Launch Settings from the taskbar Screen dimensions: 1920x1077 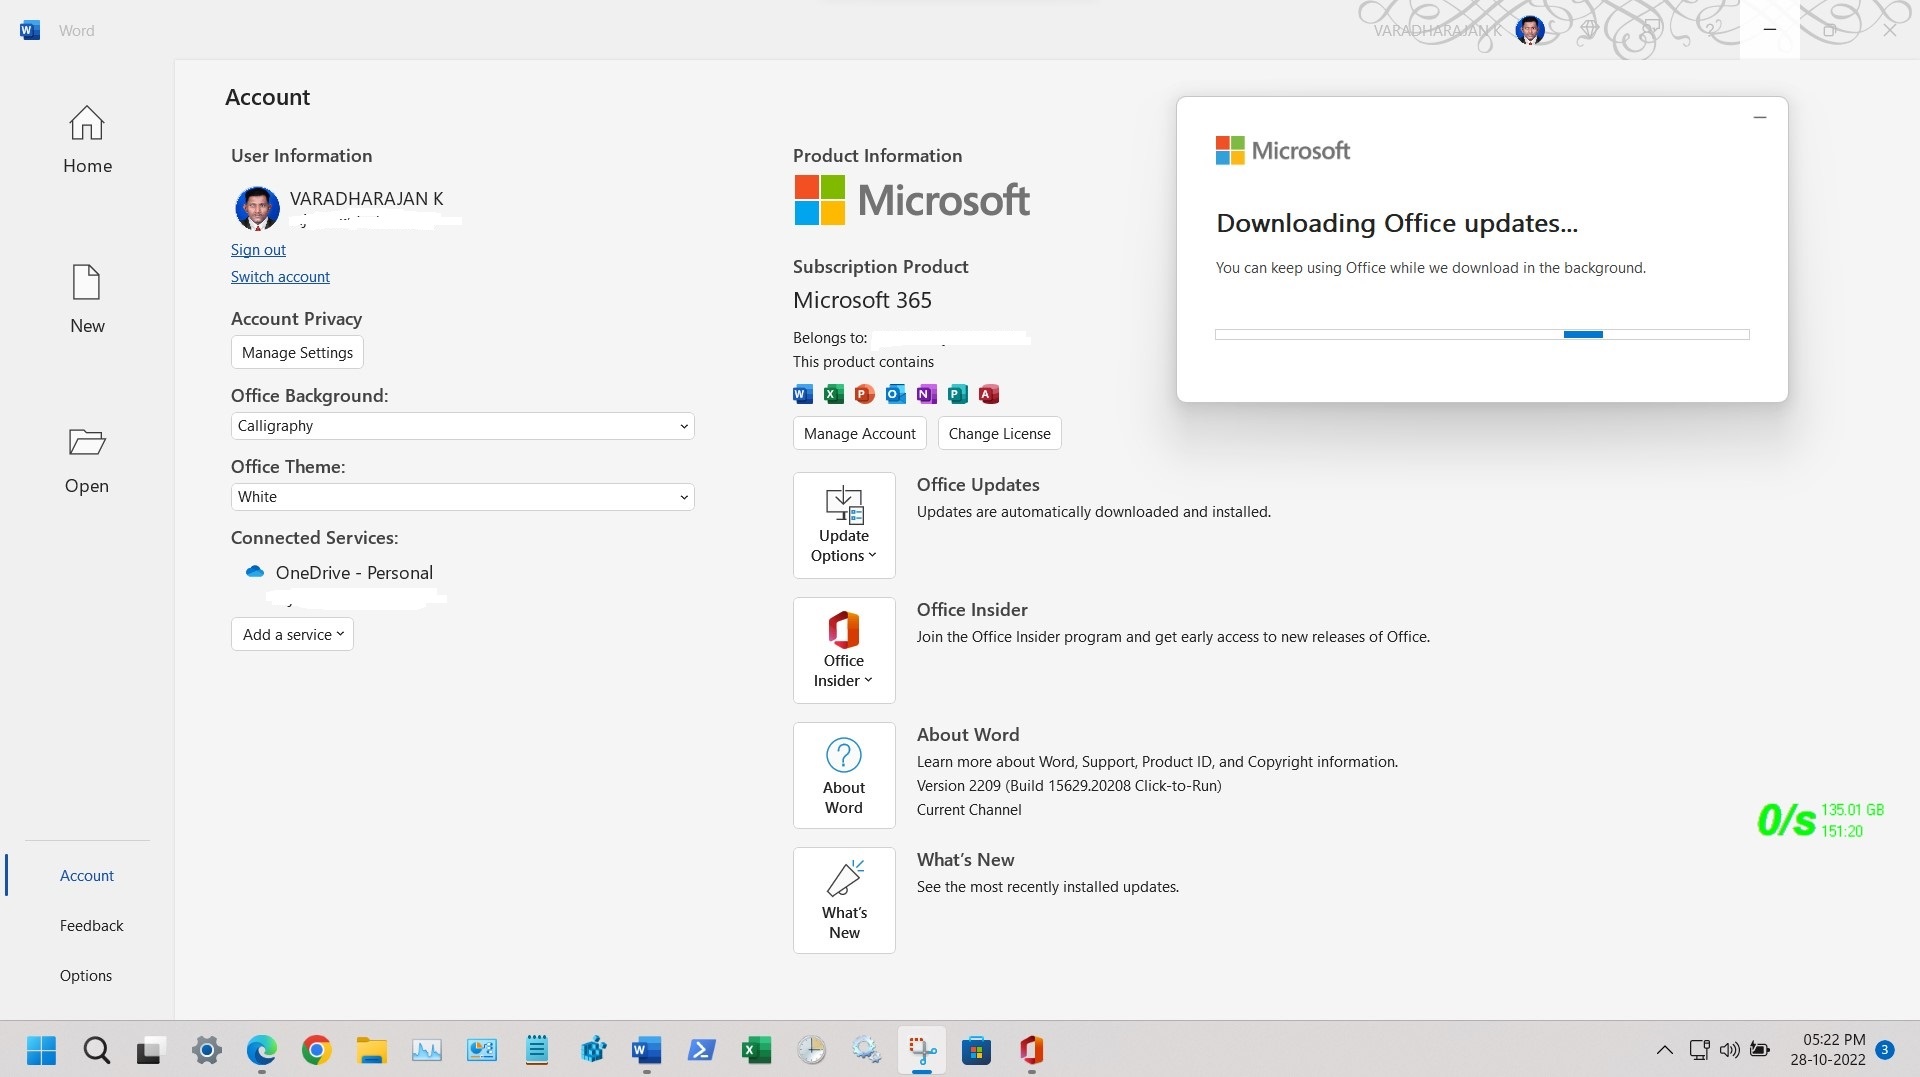click(x=207, y=1050)
